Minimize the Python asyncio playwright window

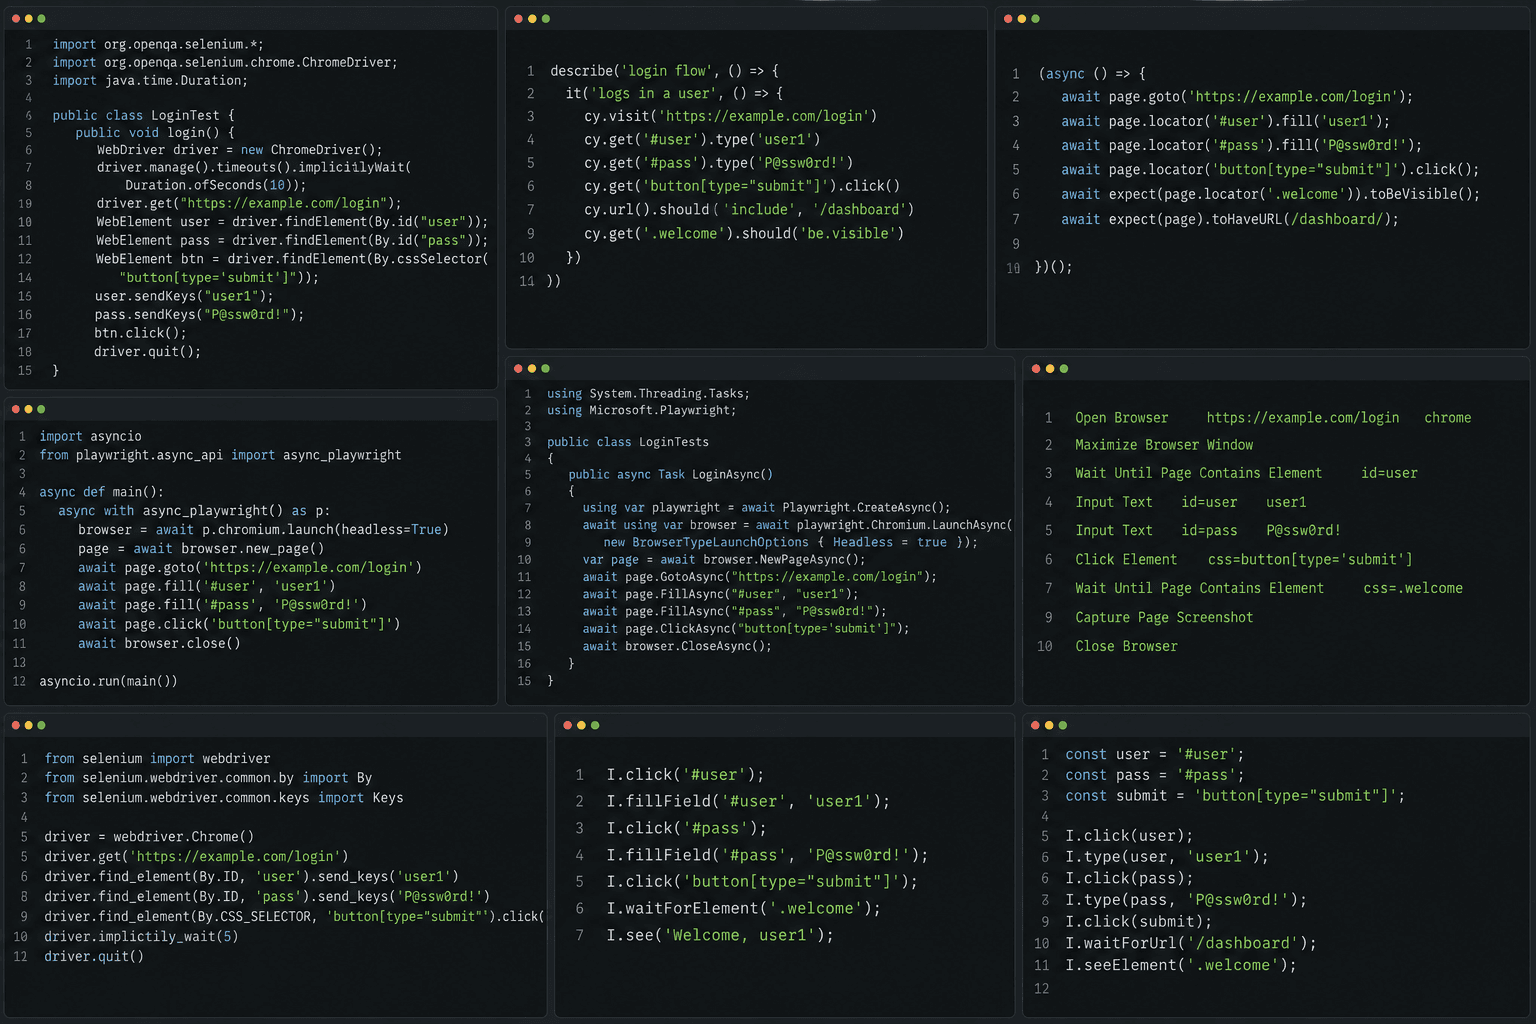point(29,409)
